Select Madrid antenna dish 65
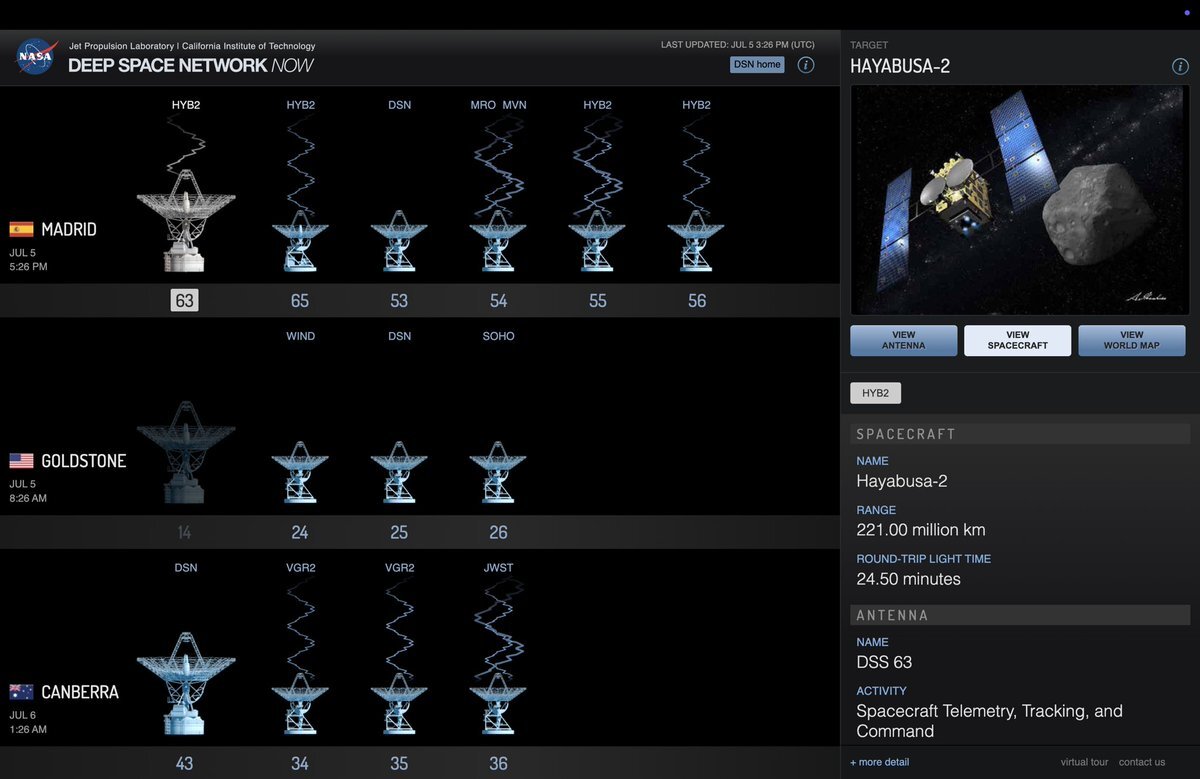This screenshot has width=1200, height=779. click(x=300, y=241)
